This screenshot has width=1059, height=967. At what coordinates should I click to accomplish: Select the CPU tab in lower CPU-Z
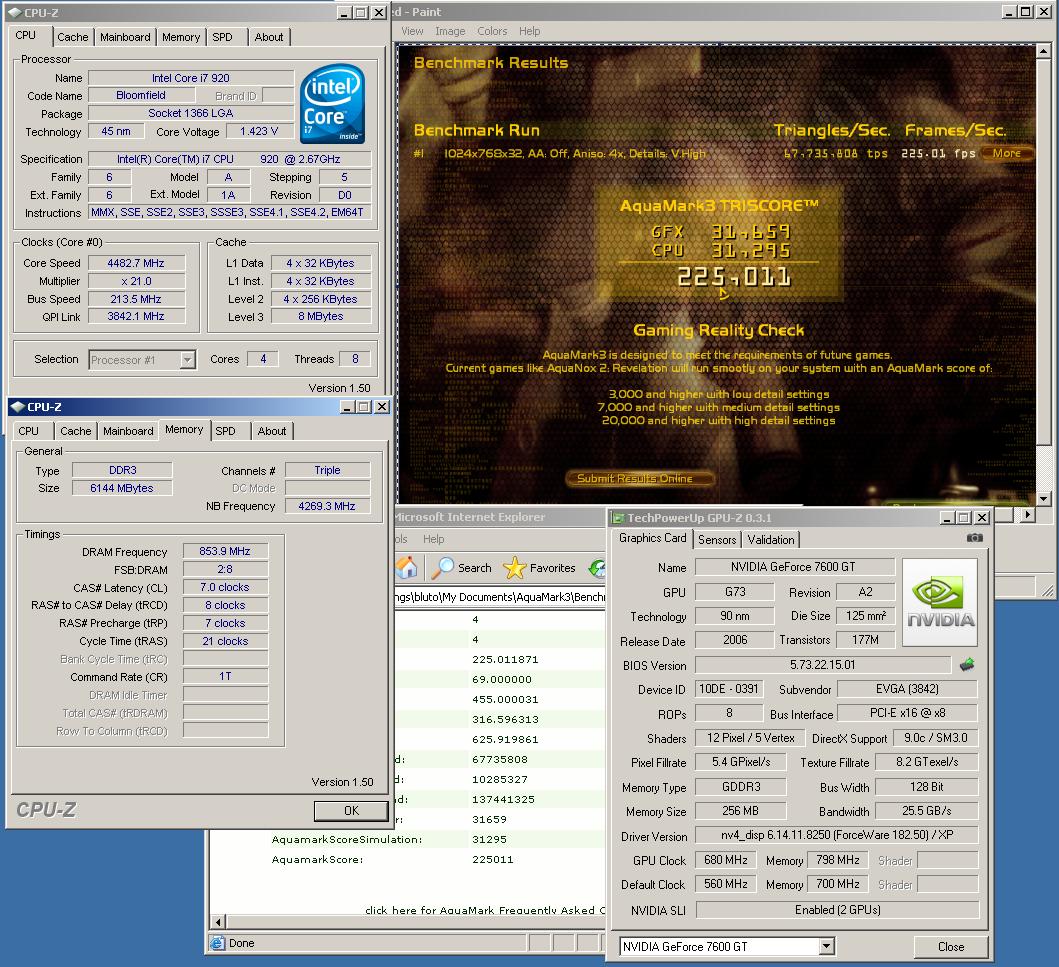28,431
